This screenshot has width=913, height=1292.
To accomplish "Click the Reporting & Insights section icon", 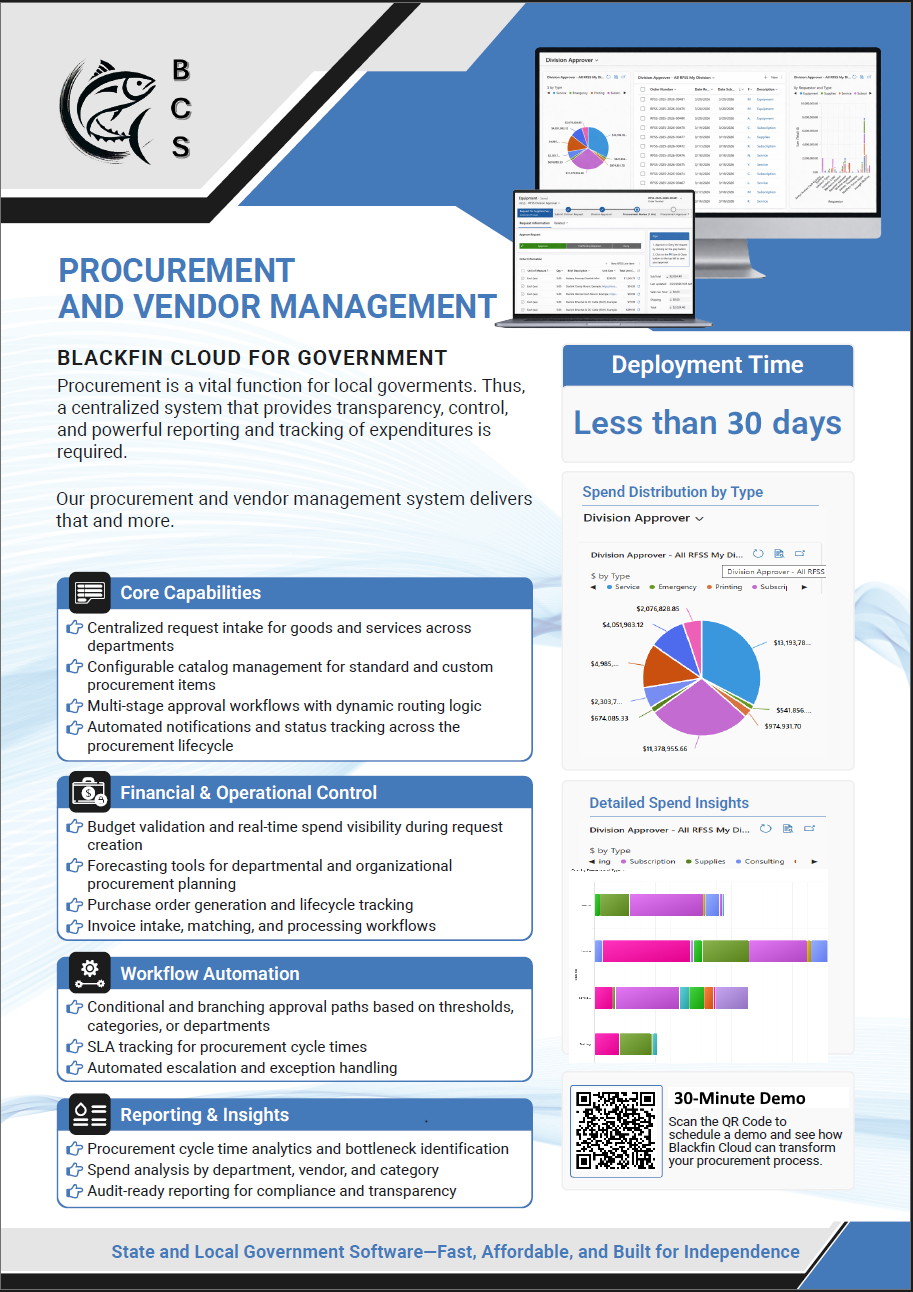I will pyautogui.click(x=89, y=1114).
